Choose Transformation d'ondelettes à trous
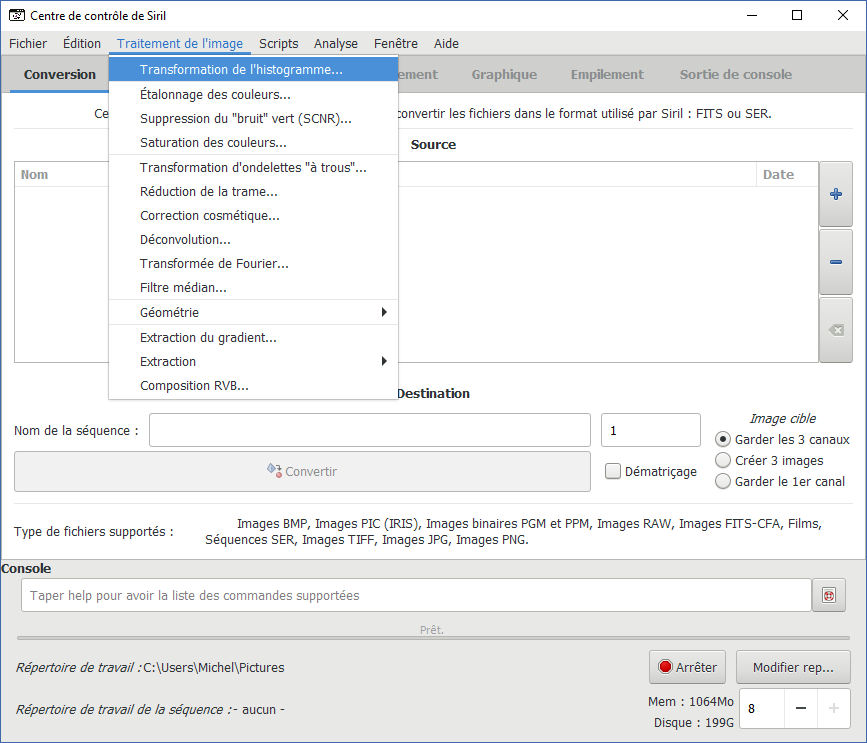Screen dimensions: 867x743 tap(253, 168)
